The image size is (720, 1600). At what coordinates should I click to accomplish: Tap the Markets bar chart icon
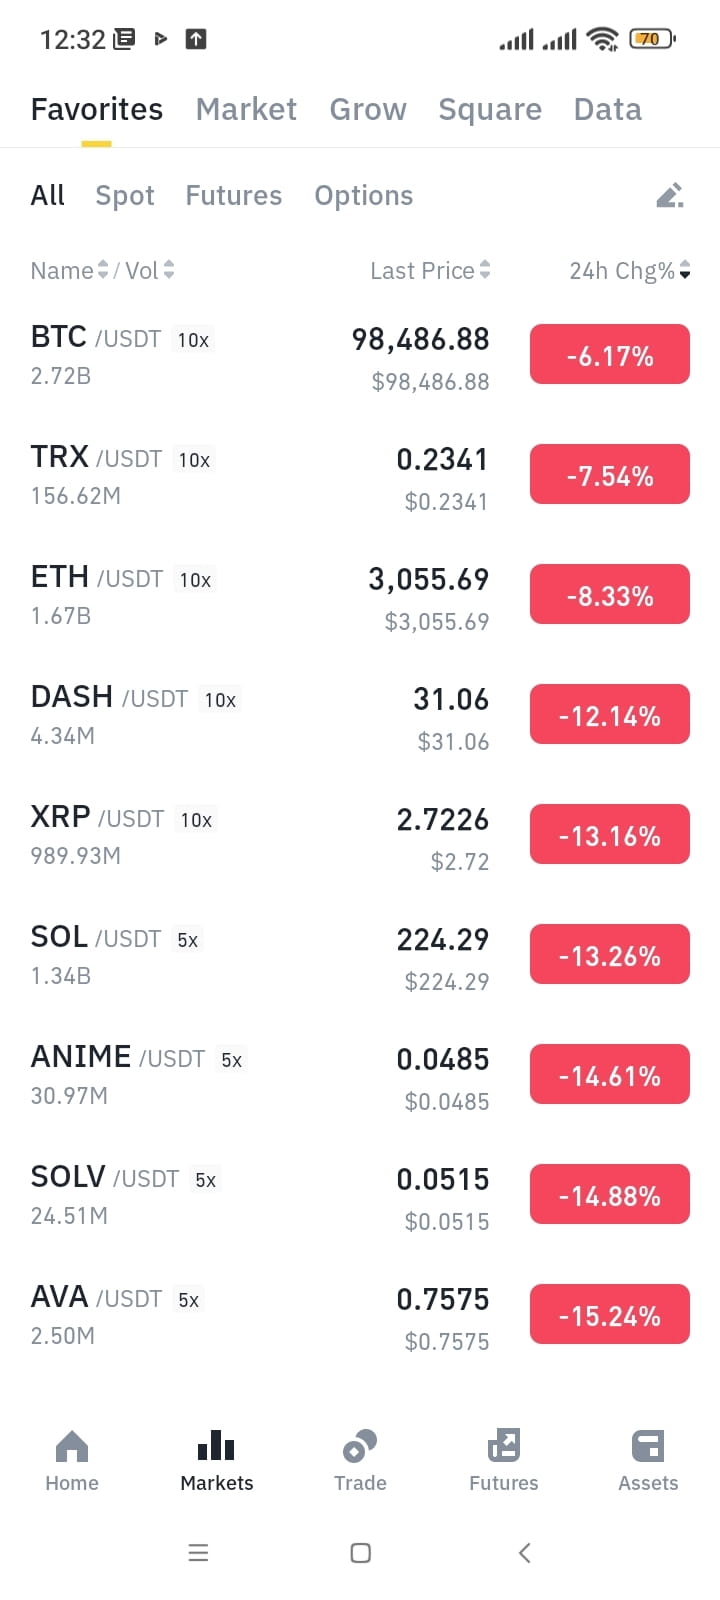pyautogui.click(x=216, y=1446)
